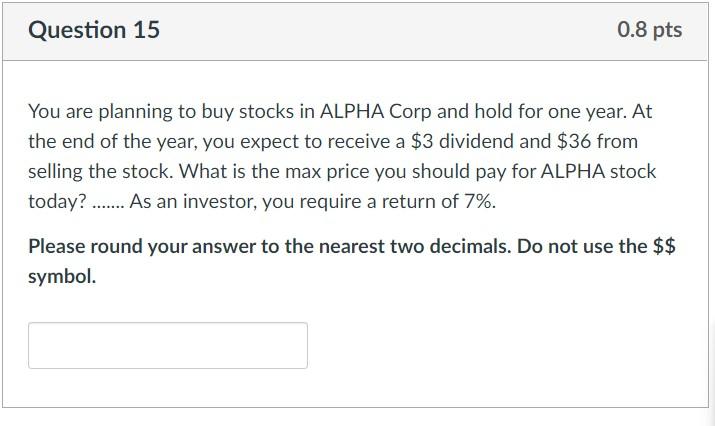Click the 7% required return value
The width and height of the screenshot is (715, 426).
coord(480,201)
